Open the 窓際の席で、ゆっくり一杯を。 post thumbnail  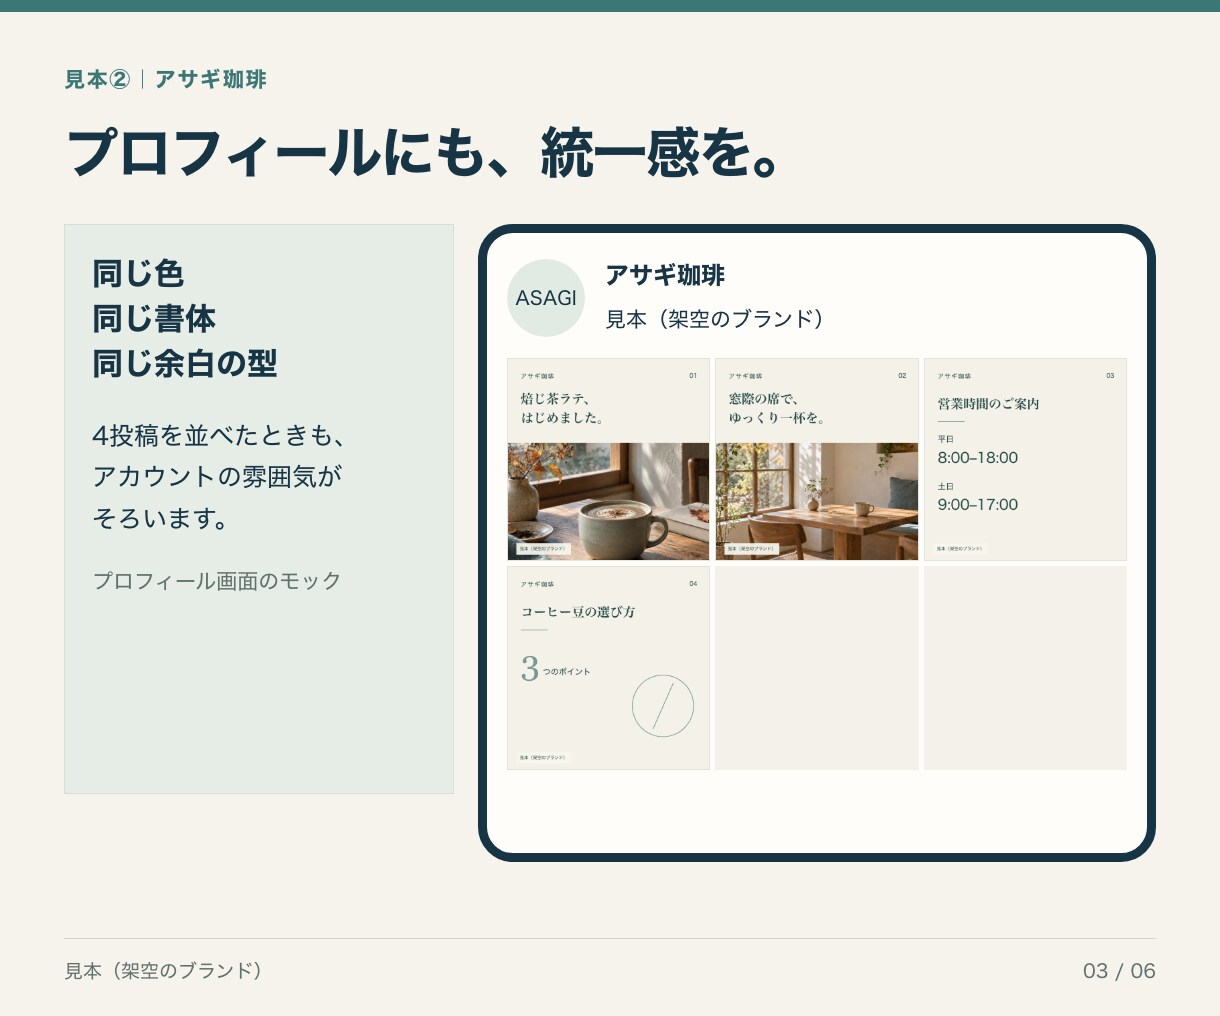pos(817,459)
